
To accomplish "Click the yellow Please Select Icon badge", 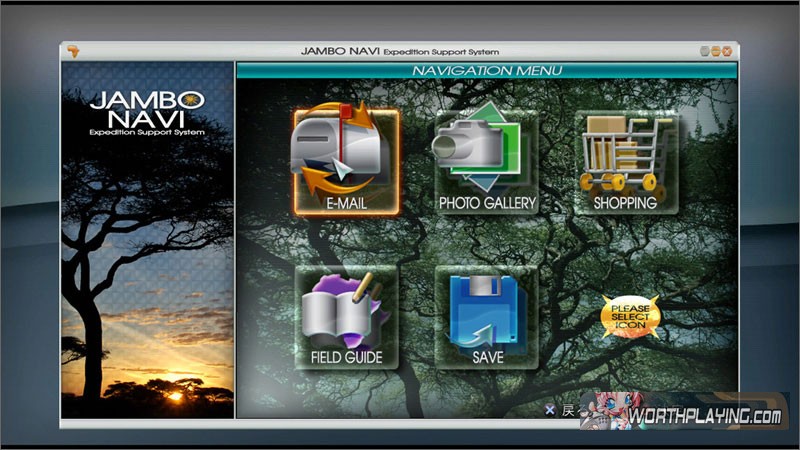I will [631, 316].
